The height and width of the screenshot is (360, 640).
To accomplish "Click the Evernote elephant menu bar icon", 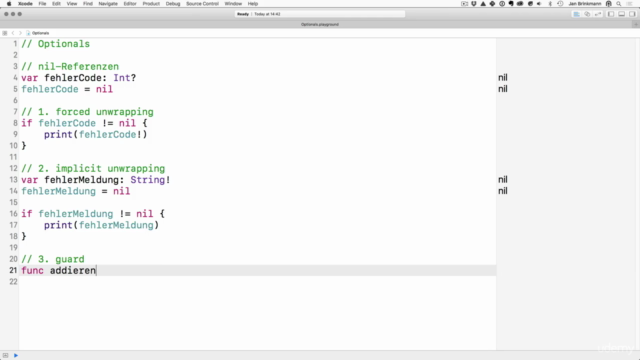I will [x=511, y=4].
